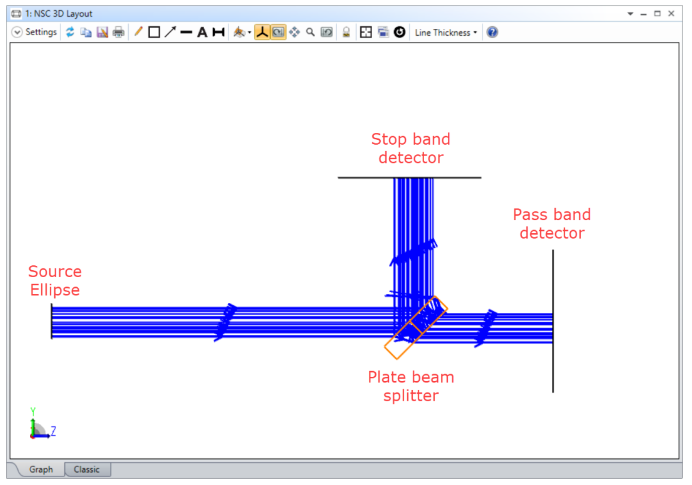Screen dimensions: 692x485
Task: Click the refresh/update layout icon
Action: coord(70,32)
